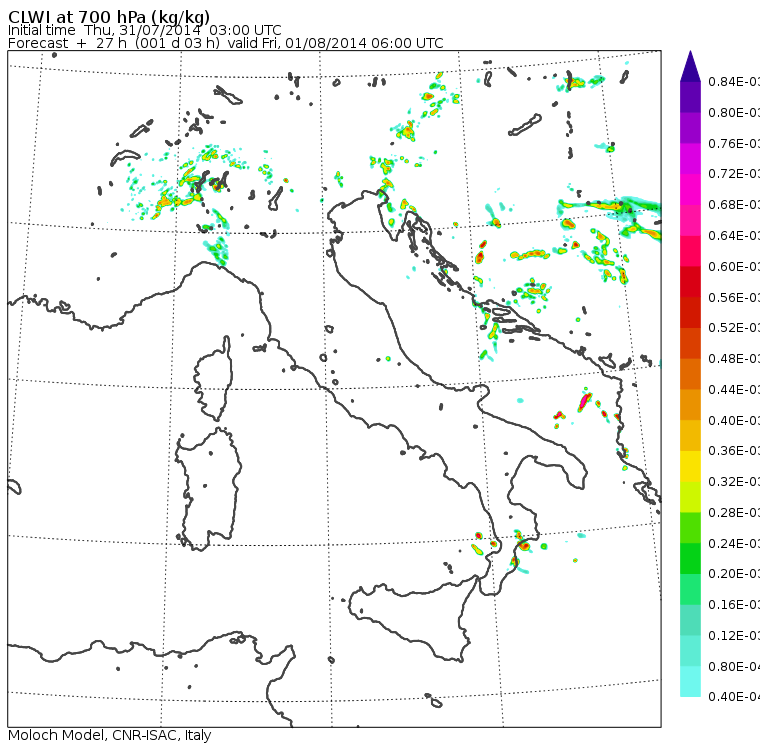Image resolution: width=760 pixels, height=749 pixels.
Task: Click the 0.80E-03 scale label
Action: tap(734, 112)
